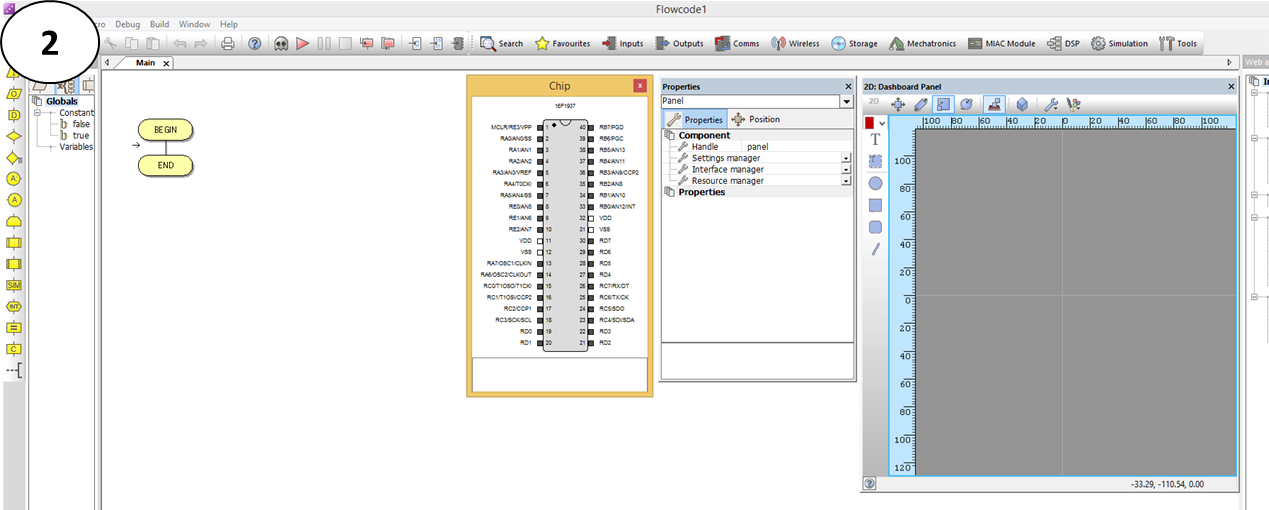Open the Simulation component menu
The height and width of the screenshot is (510, 1269).
point(1119,44)
